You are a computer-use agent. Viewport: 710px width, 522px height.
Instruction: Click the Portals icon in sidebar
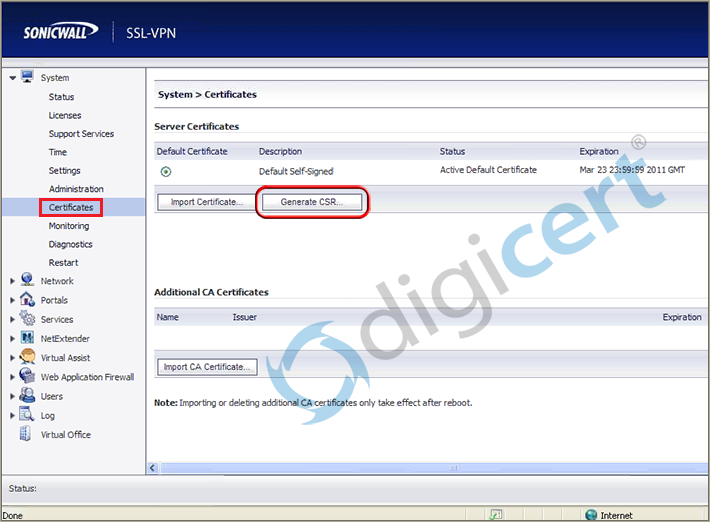[28, 300]
